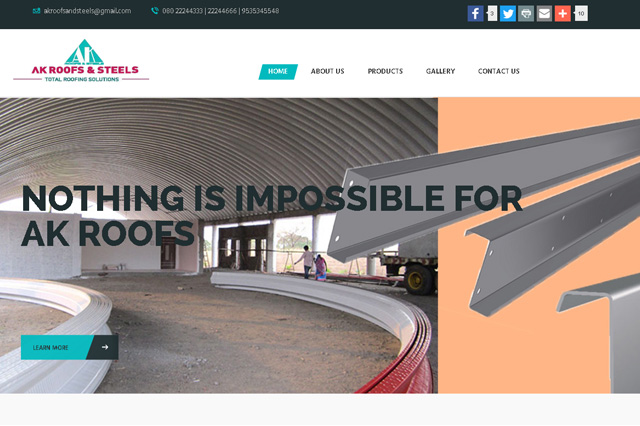Click the total share counter showing 10

(581, 13)
